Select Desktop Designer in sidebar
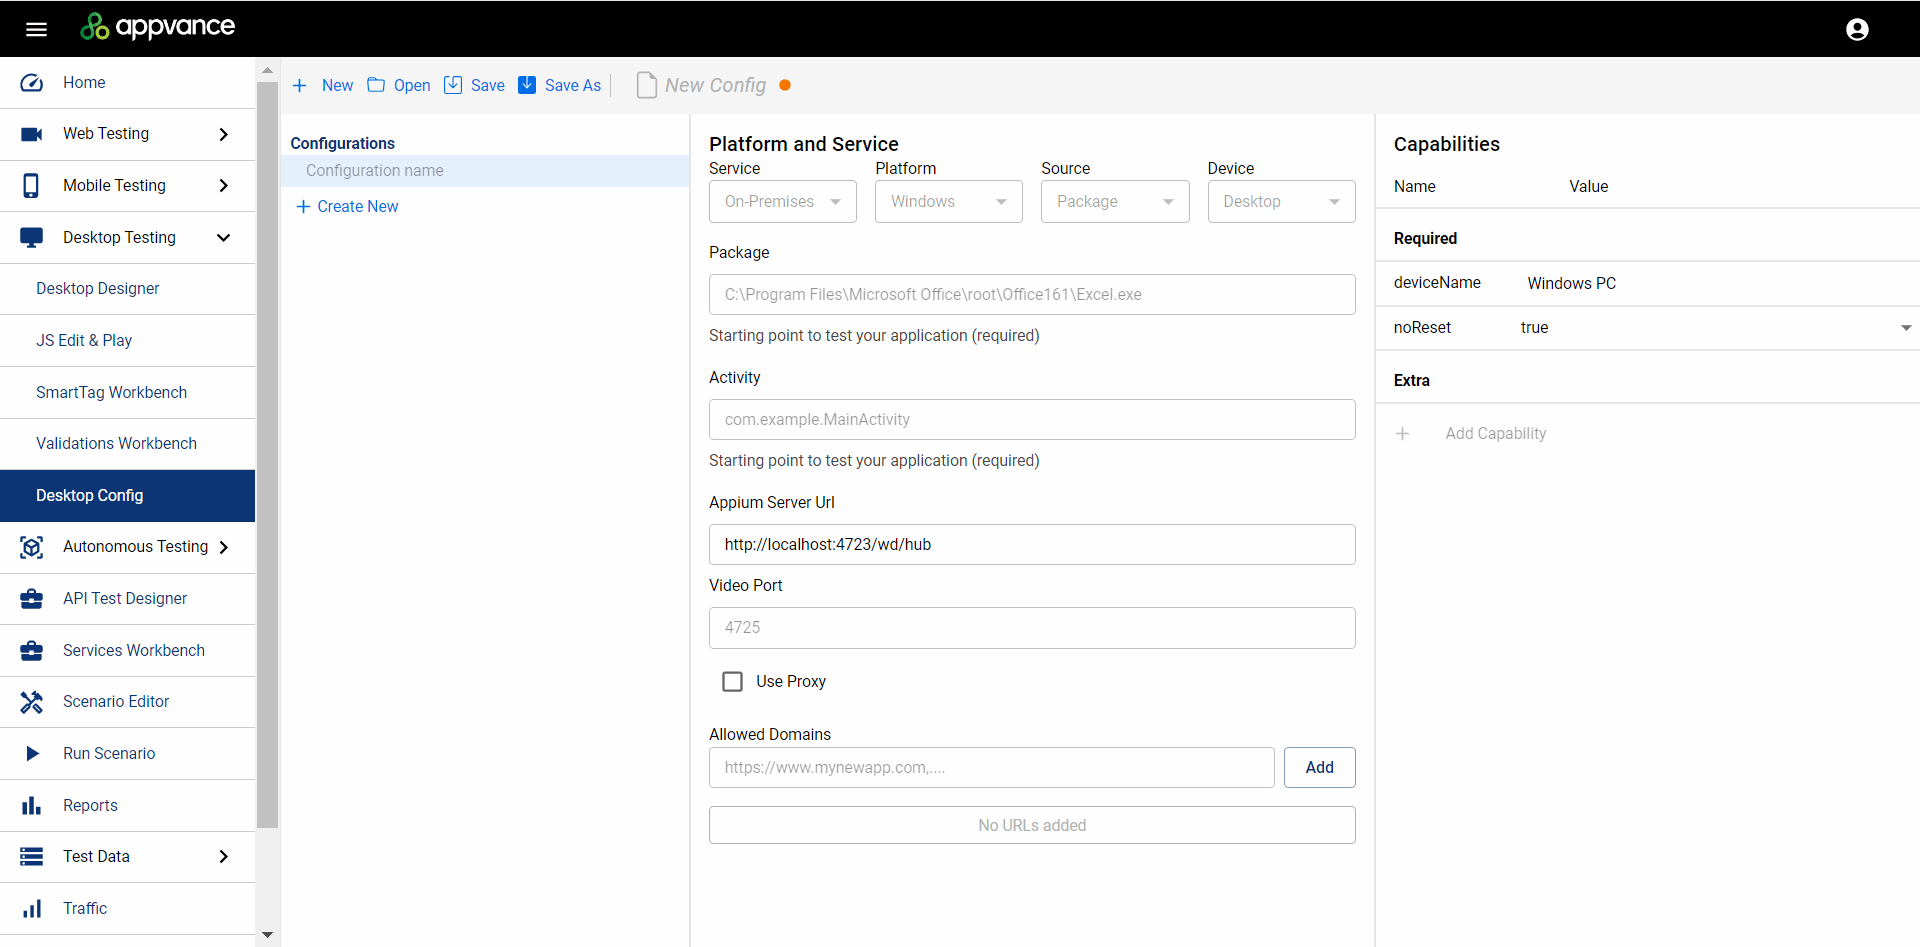The height and width of the screenshot is (947, 1920). (x=98, y=289)
